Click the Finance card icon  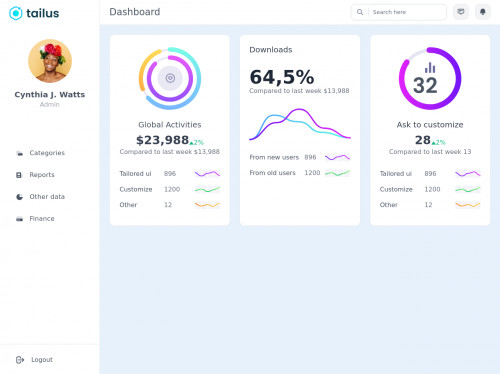coord(20,219)
